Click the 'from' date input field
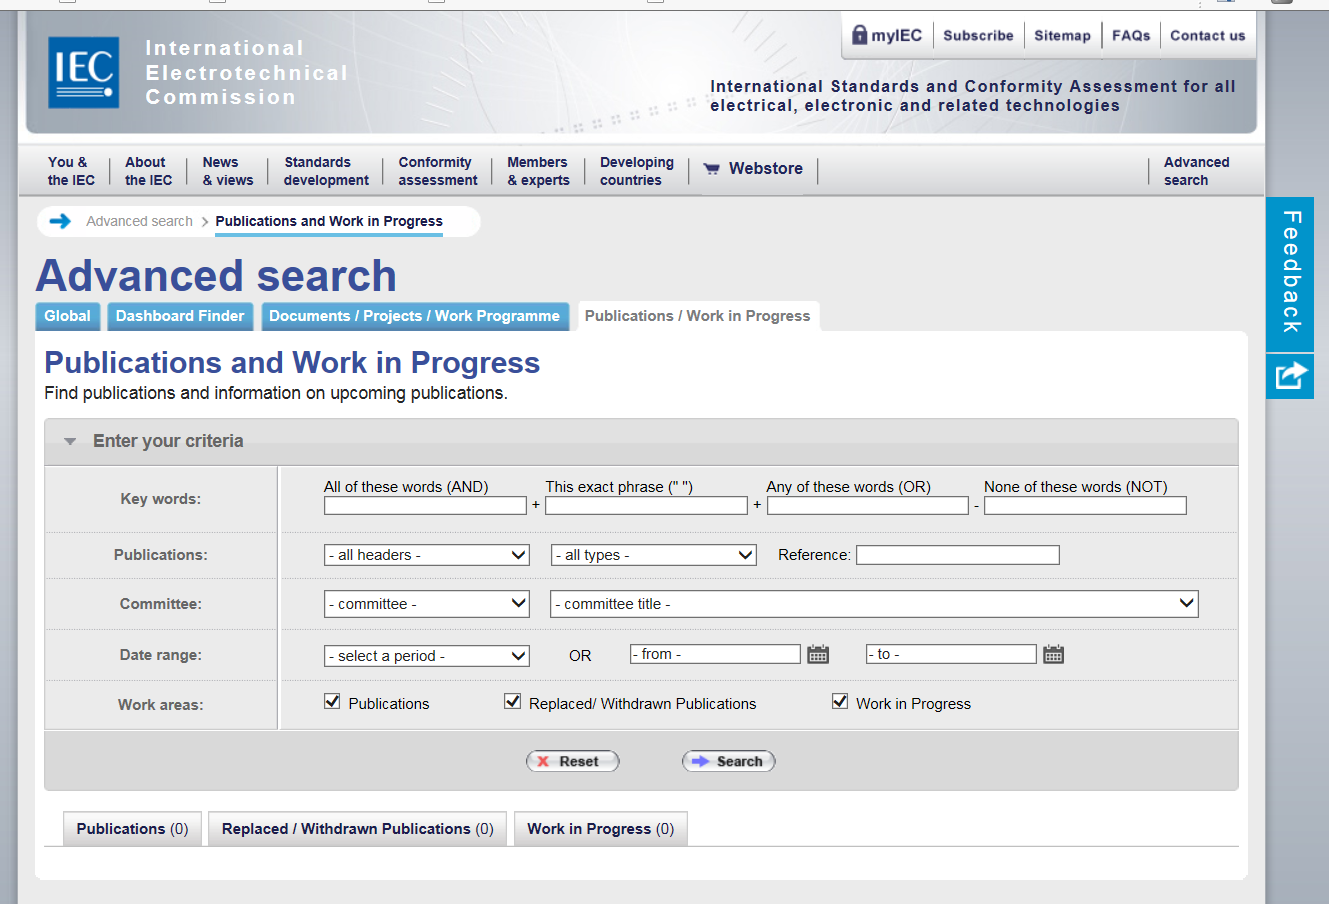 pyautogui.click(x=715, y=654)
